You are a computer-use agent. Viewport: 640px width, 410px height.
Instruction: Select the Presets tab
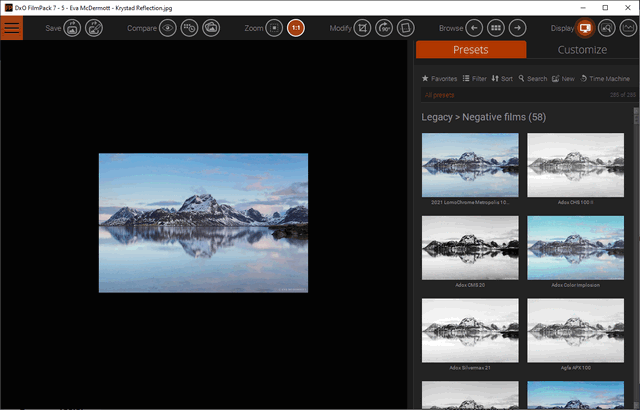[x=471, y=49]
